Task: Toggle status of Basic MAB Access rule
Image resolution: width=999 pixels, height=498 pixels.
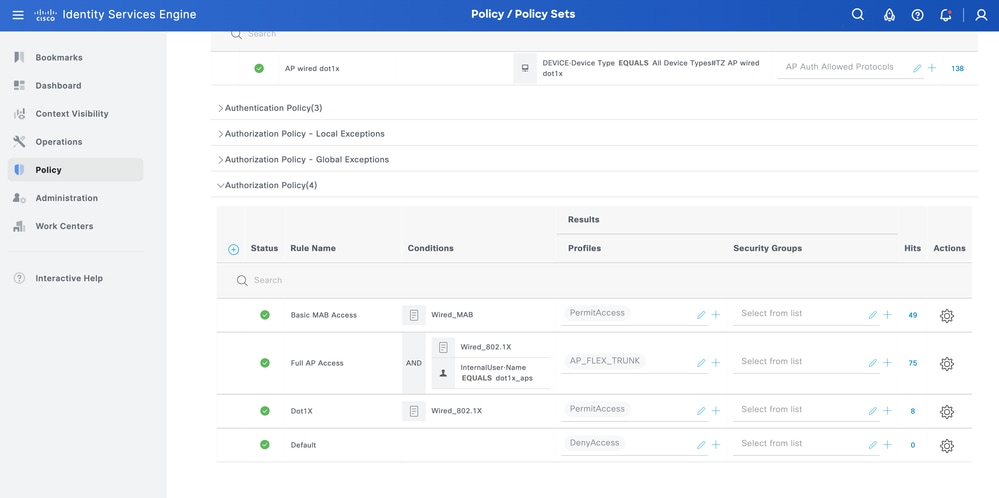Action: point(264,315)
